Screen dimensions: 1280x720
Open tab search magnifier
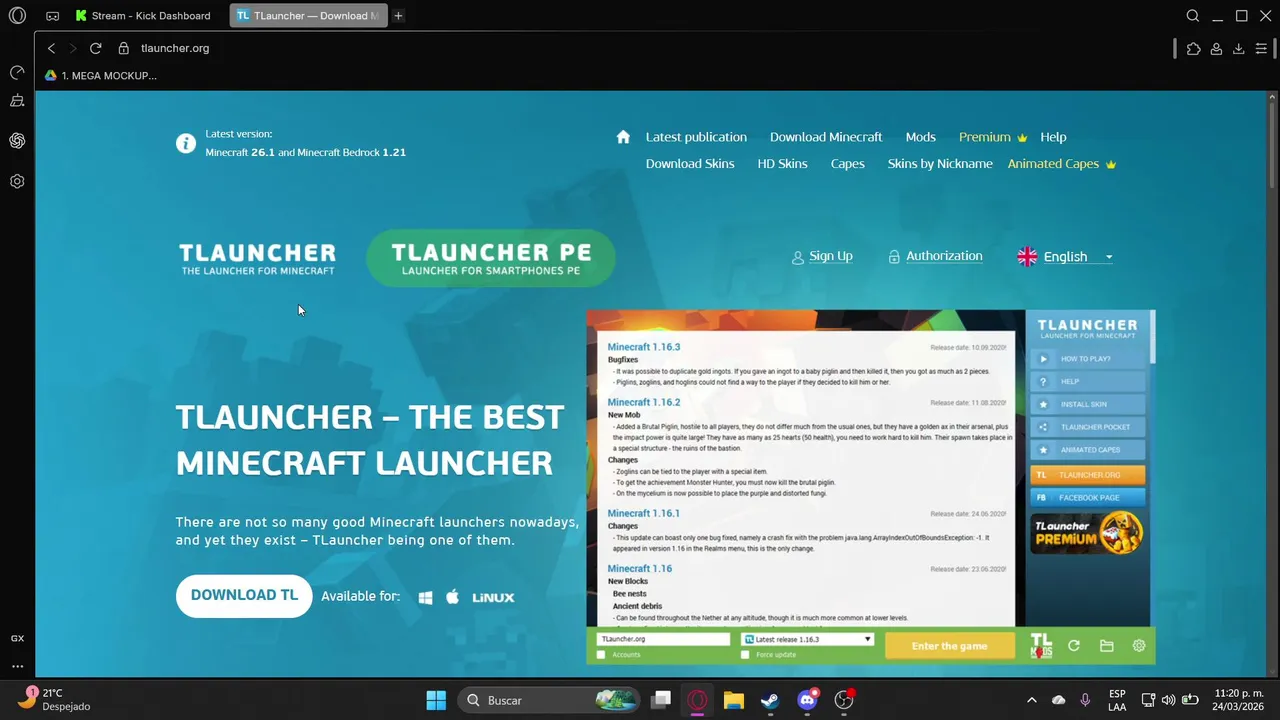coord(1193,16)
